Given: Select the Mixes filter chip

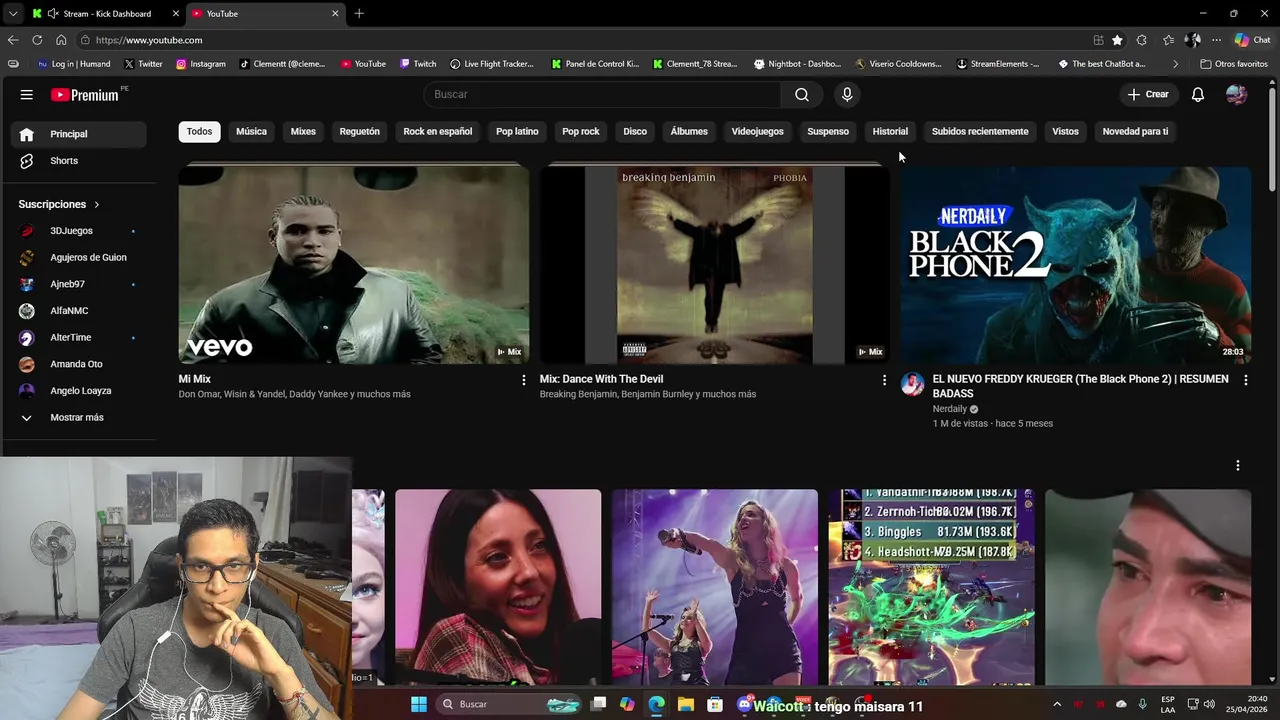Looking at the screenshot, I should click(x=303, y=131).
